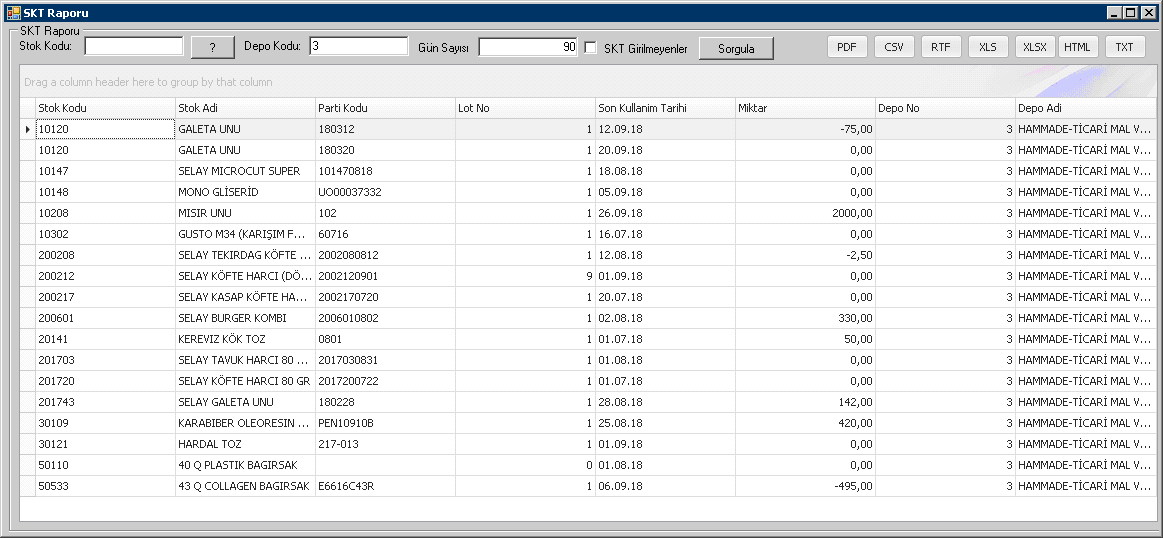
Task: Export the report as CSV
Action: (894, 47)
